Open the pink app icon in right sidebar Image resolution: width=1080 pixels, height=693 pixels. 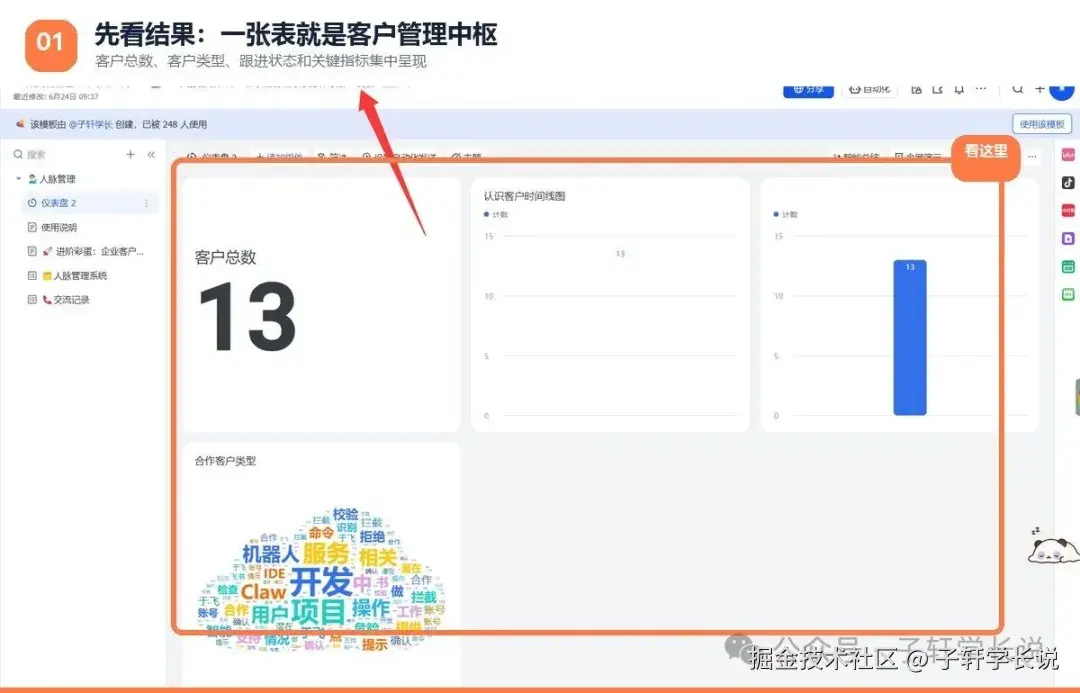(x=1068, y=155)
